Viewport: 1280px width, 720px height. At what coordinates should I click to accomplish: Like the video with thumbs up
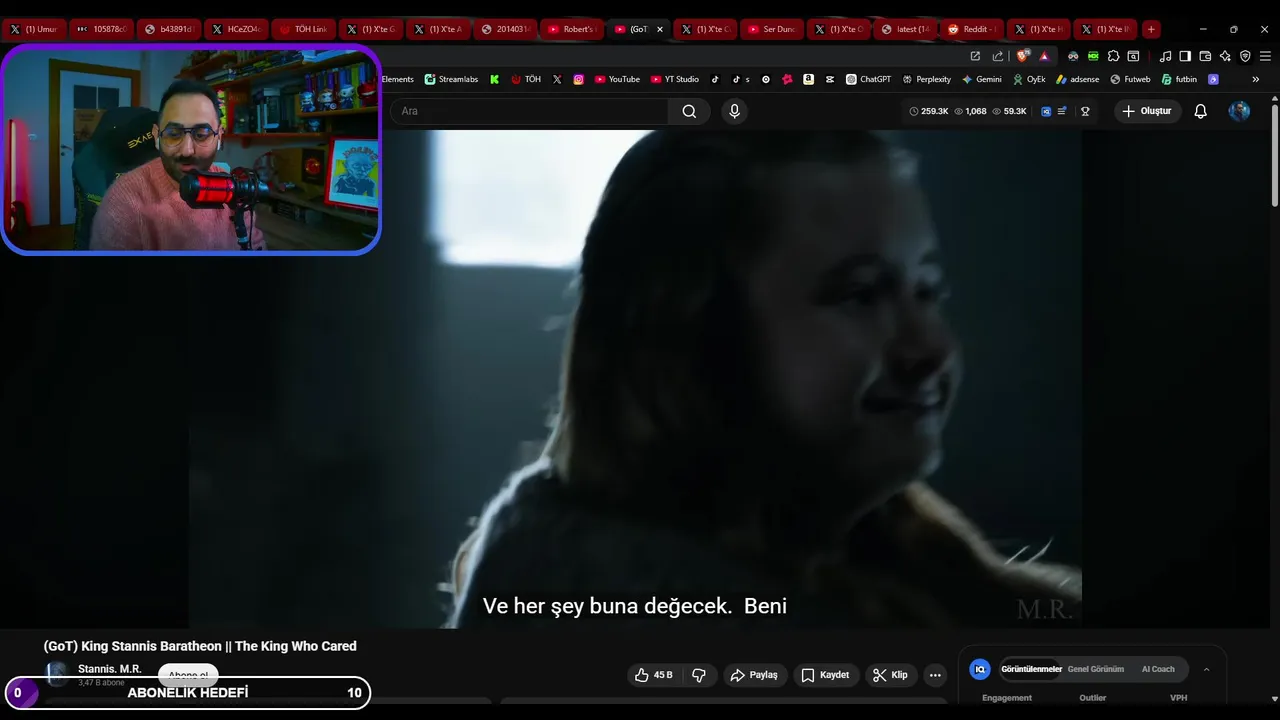click(653, 675)
